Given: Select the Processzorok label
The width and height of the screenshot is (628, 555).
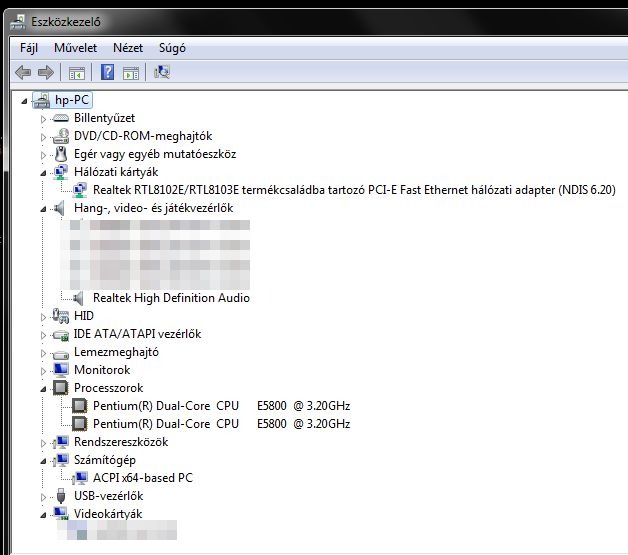Looking at the screenshot, I should (109, 388).
